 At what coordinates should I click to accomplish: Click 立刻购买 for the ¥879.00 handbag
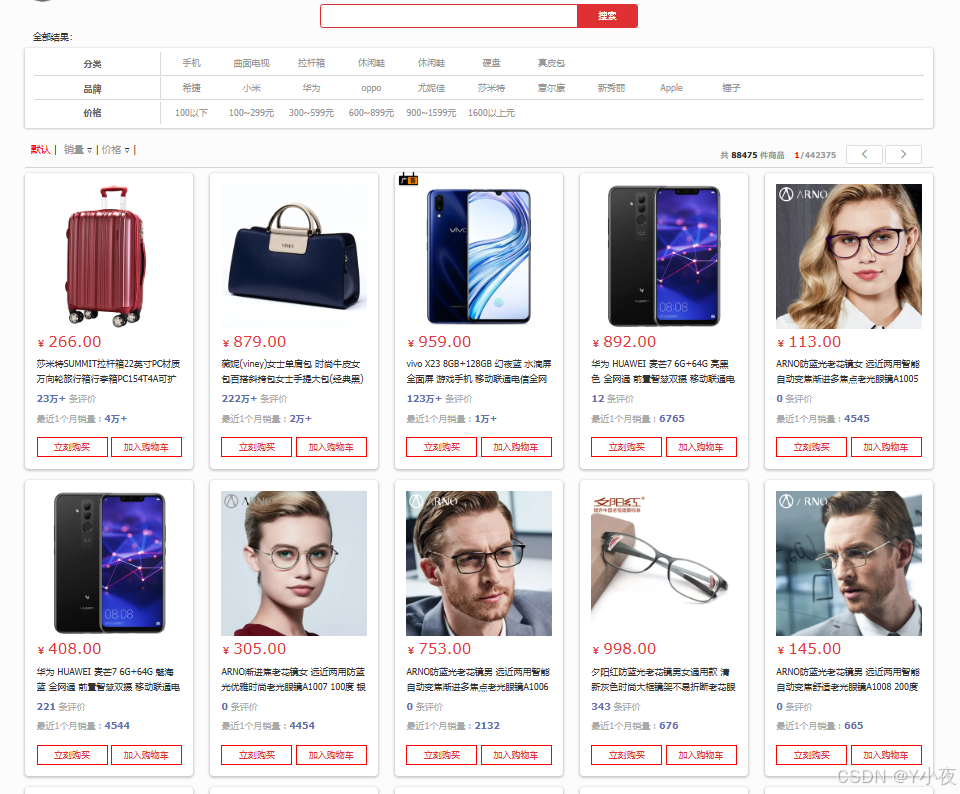[x=257, y=447]
